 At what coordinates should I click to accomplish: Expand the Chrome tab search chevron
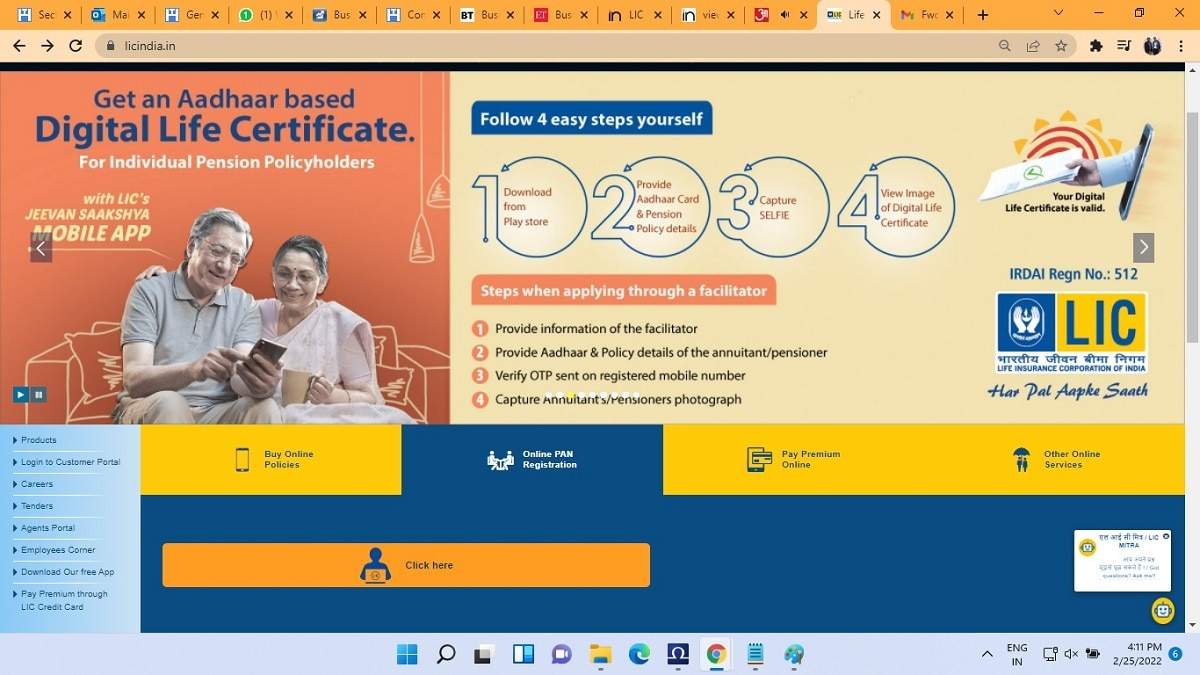pos(1058,14)
